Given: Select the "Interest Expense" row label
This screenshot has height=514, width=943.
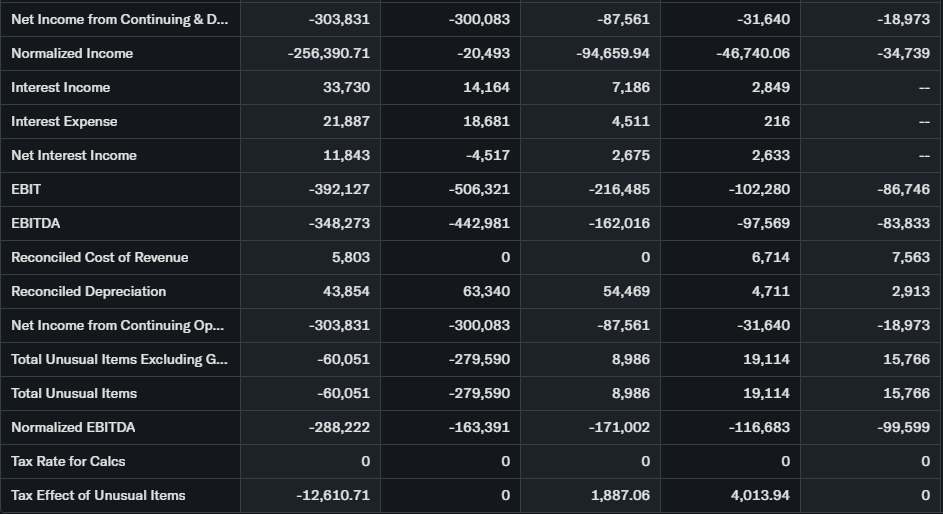Looking at the screenshot, I should coord(64,121).
